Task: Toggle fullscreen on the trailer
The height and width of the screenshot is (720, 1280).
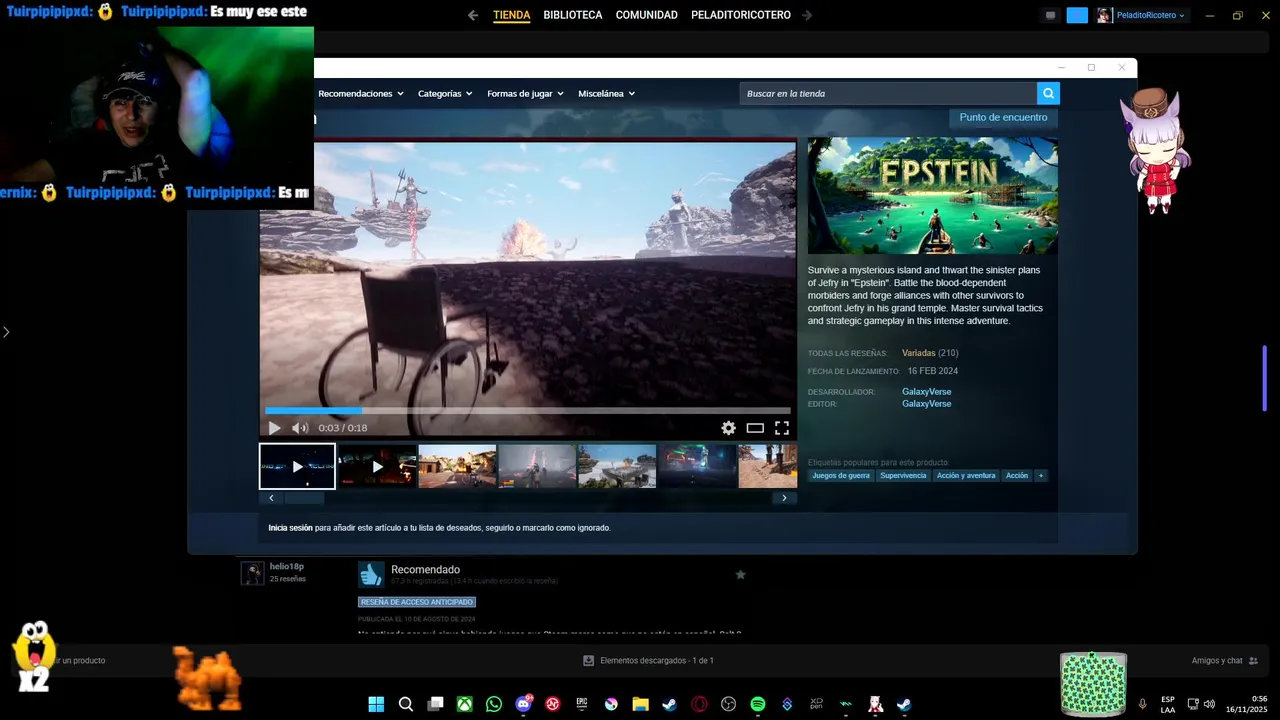Action: coord(782,428)
